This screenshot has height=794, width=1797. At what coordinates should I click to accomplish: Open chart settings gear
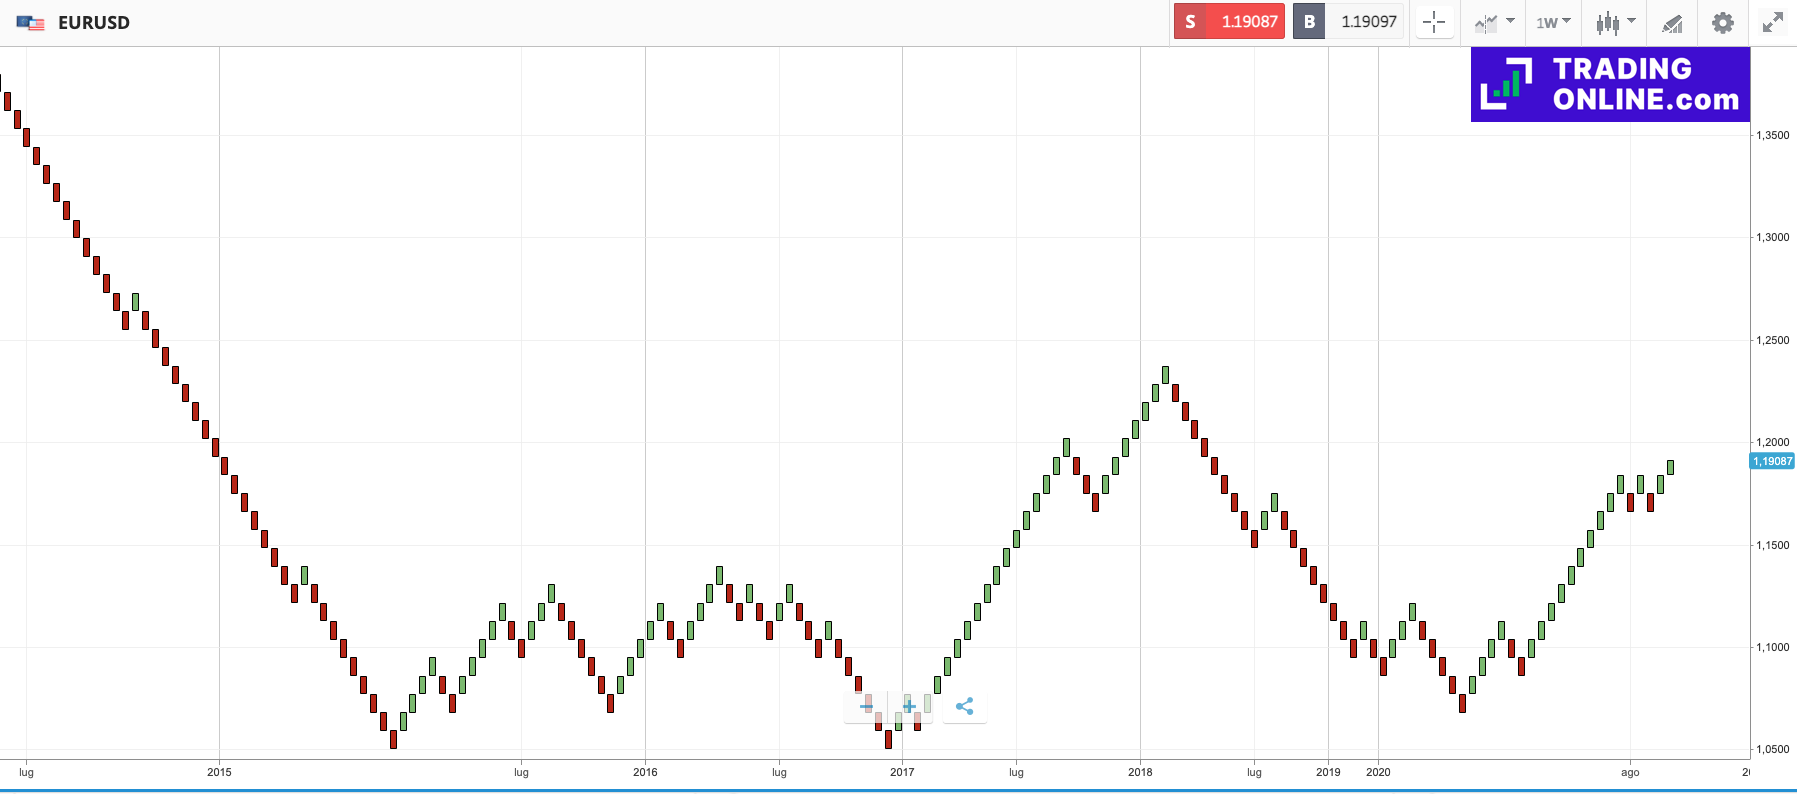tap(1722, 22)
